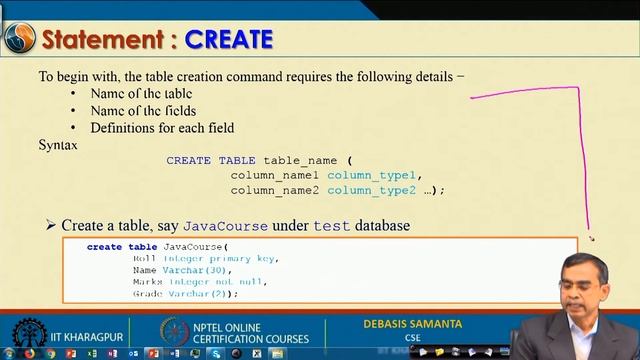Open the Windows Start menu orb
This screenshot has height=360, width=640.
coord(8,353)
